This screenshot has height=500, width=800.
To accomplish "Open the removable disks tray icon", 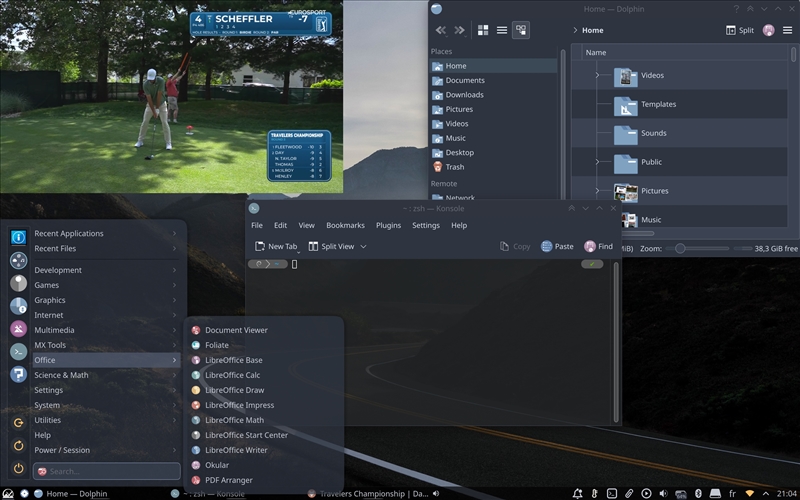I will tap(715, 493).
